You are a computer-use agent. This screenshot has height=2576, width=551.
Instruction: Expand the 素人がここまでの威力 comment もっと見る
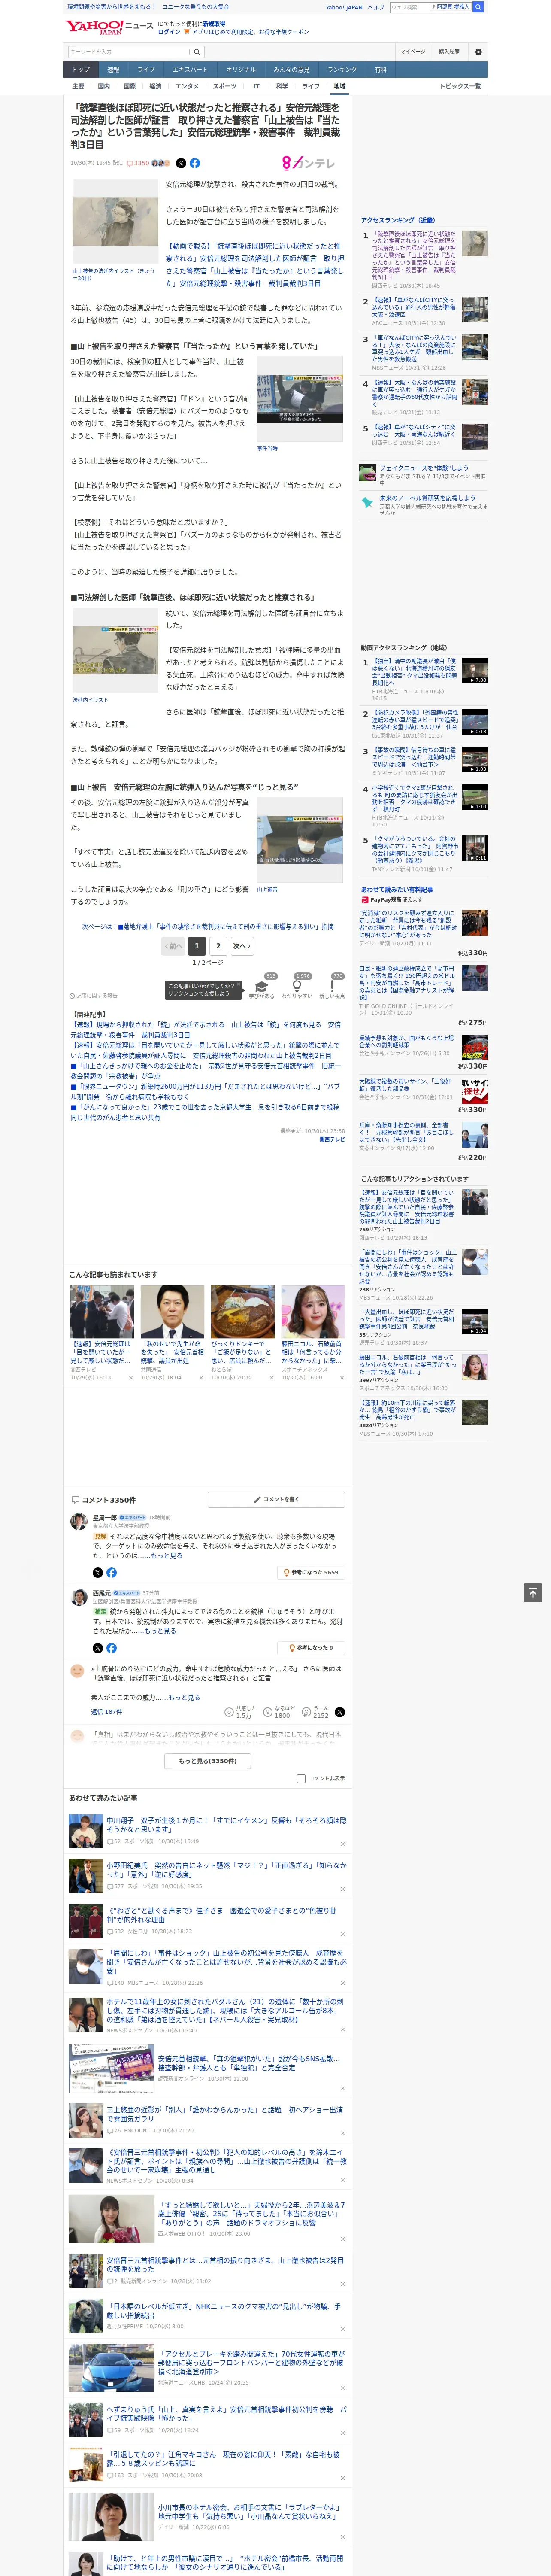(184, 1697)
